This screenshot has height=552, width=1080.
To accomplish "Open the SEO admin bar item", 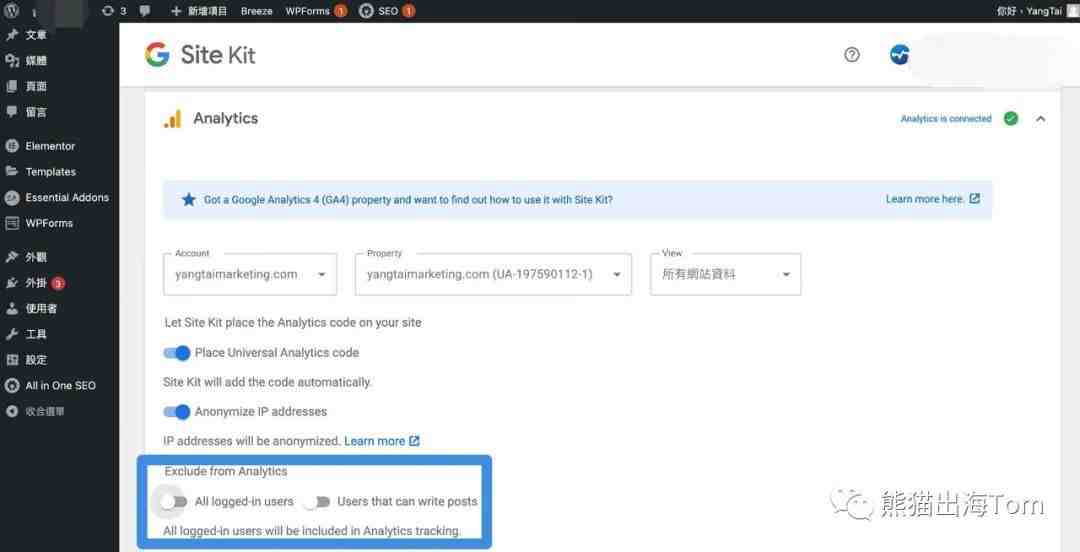I will coord(386,11).
